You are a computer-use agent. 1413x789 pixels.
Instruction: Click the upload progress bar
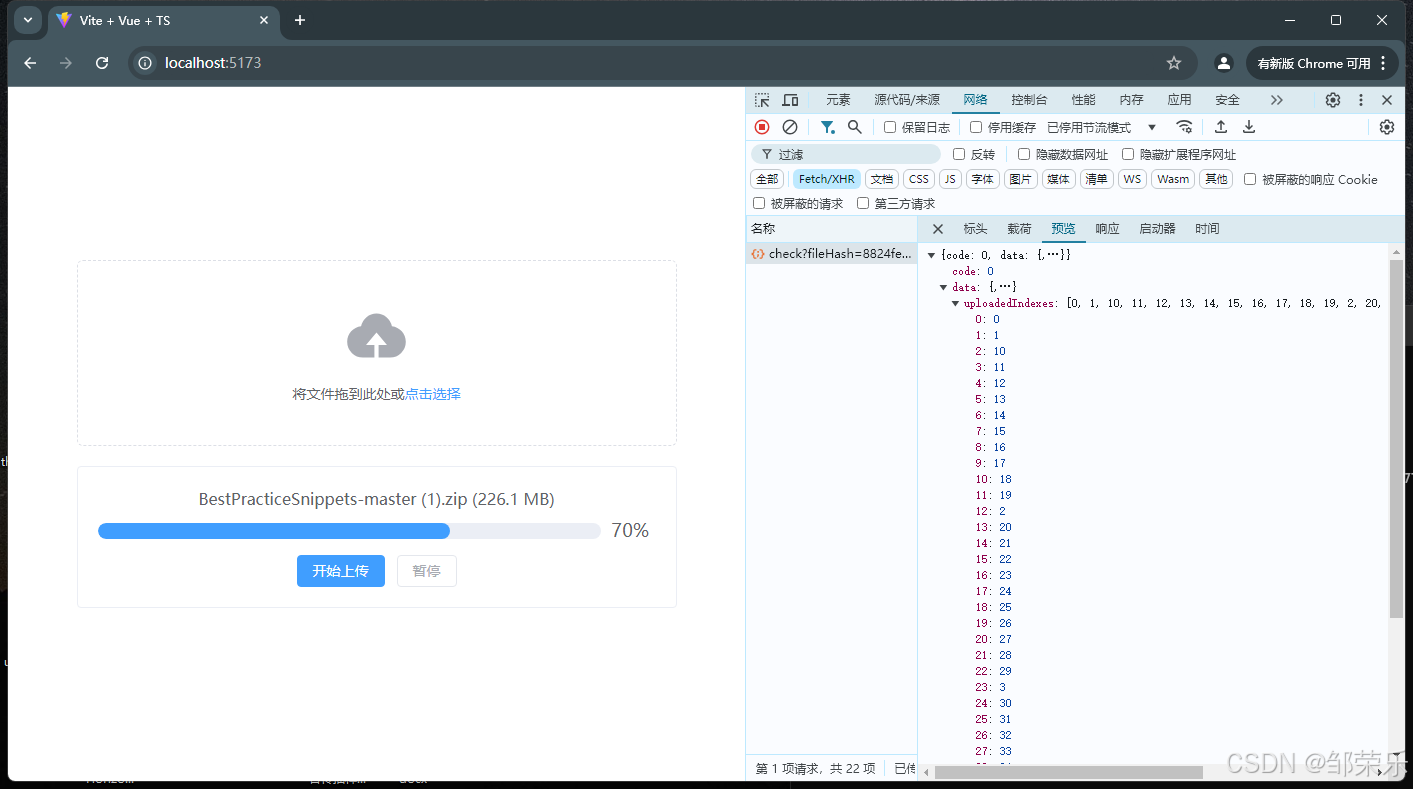click(349, 531)
